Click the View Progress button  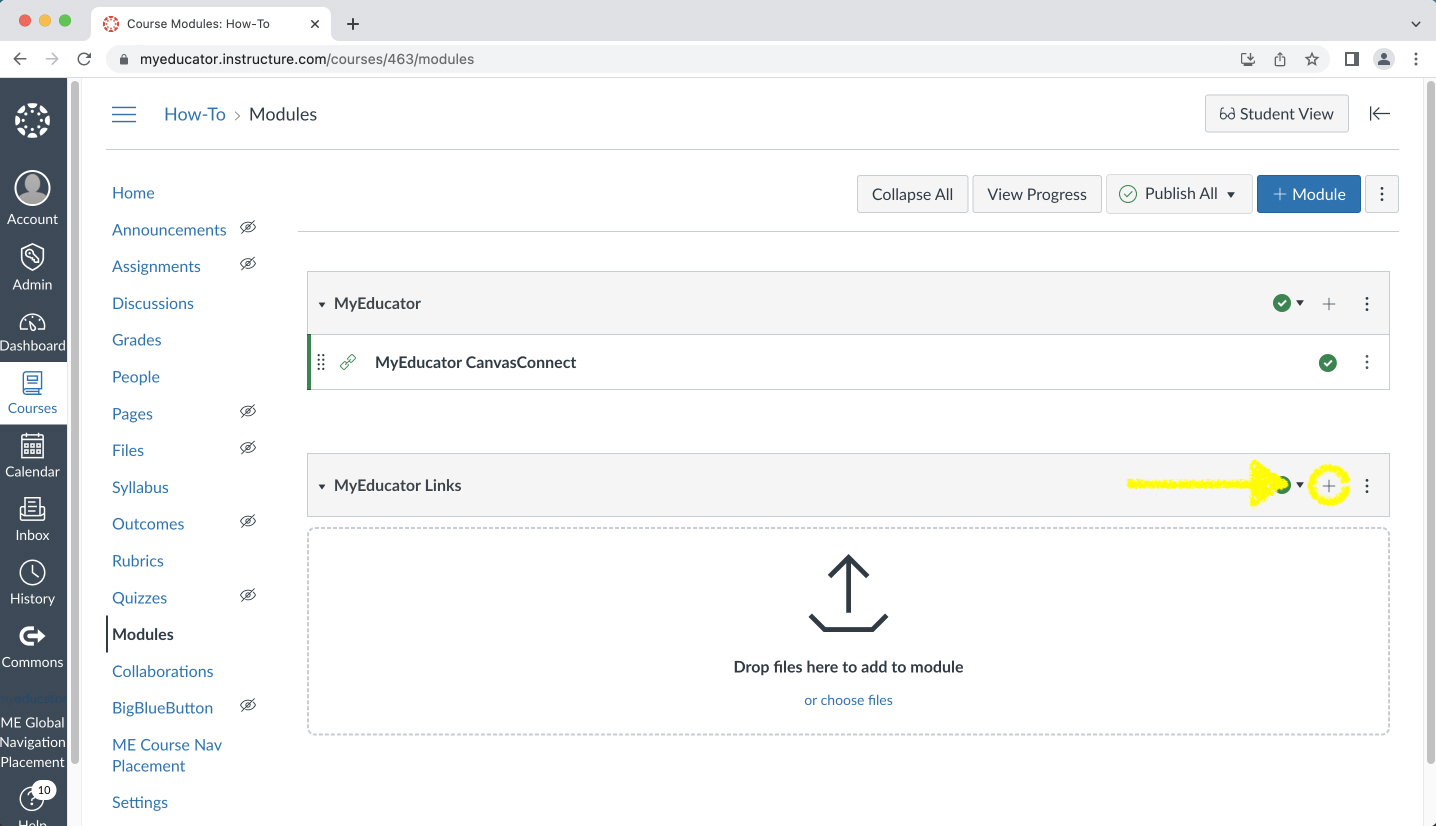click(1037, 194)
